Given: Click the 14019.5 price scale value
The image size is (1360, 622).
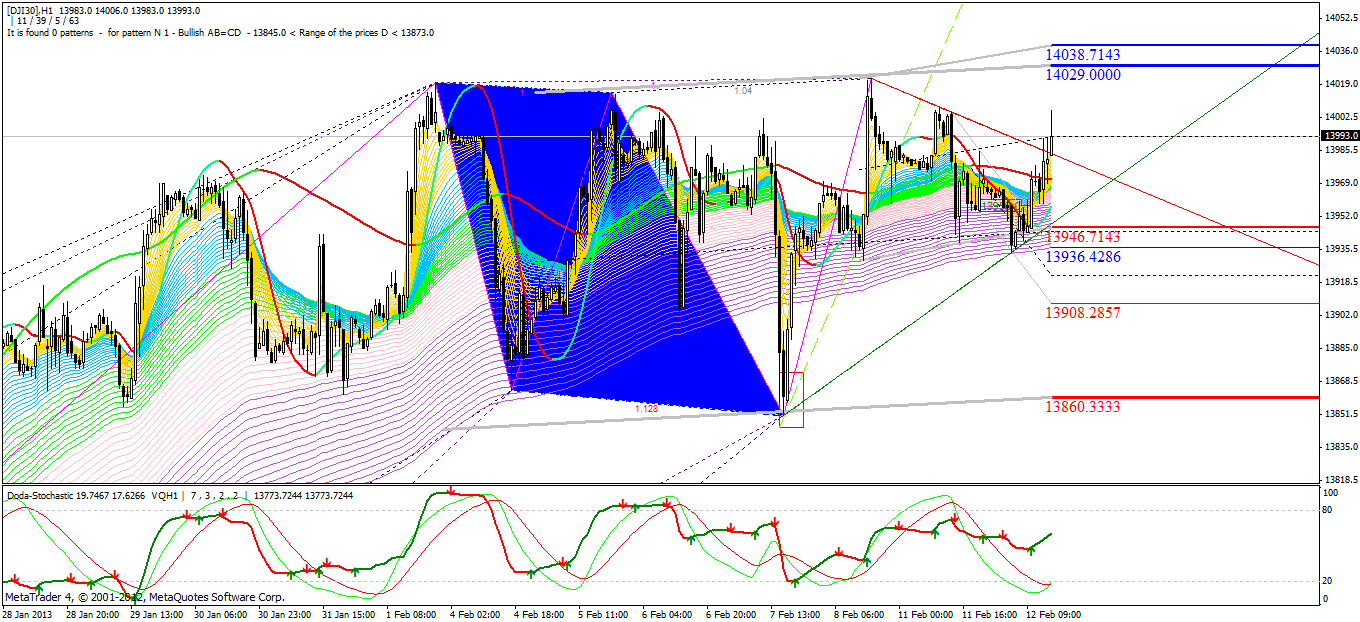Looking at the screenshot, I should coord(1340,84).
